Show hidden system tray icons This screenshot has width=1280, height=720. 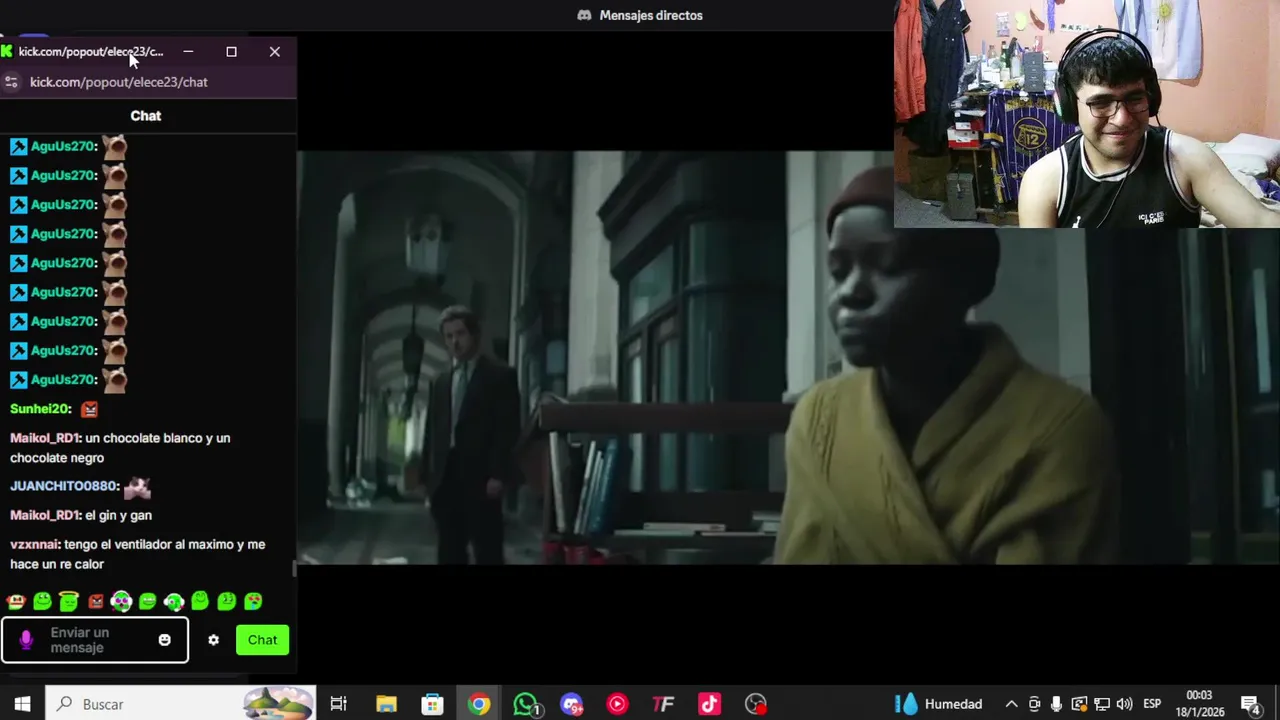tap(1011, 704)
